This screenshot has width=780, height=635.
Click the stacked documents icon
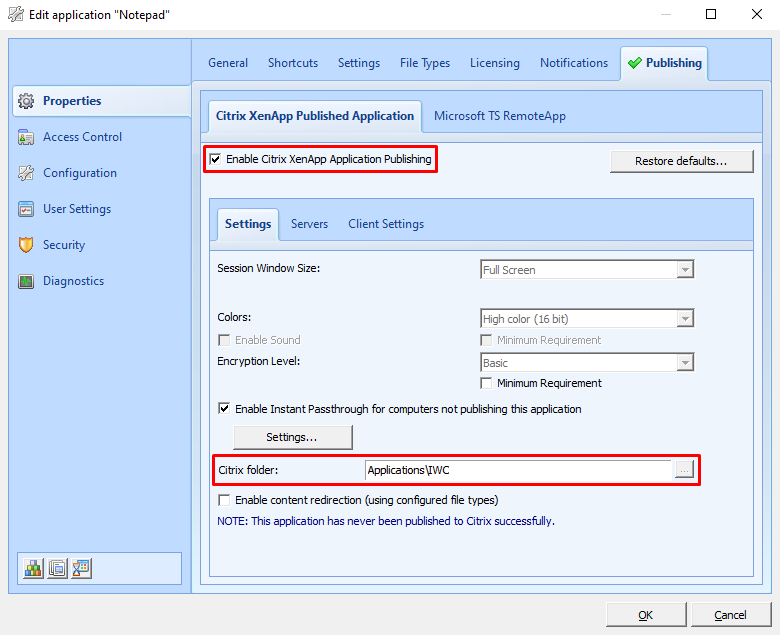pyautogui.click(x=57, y=568)
